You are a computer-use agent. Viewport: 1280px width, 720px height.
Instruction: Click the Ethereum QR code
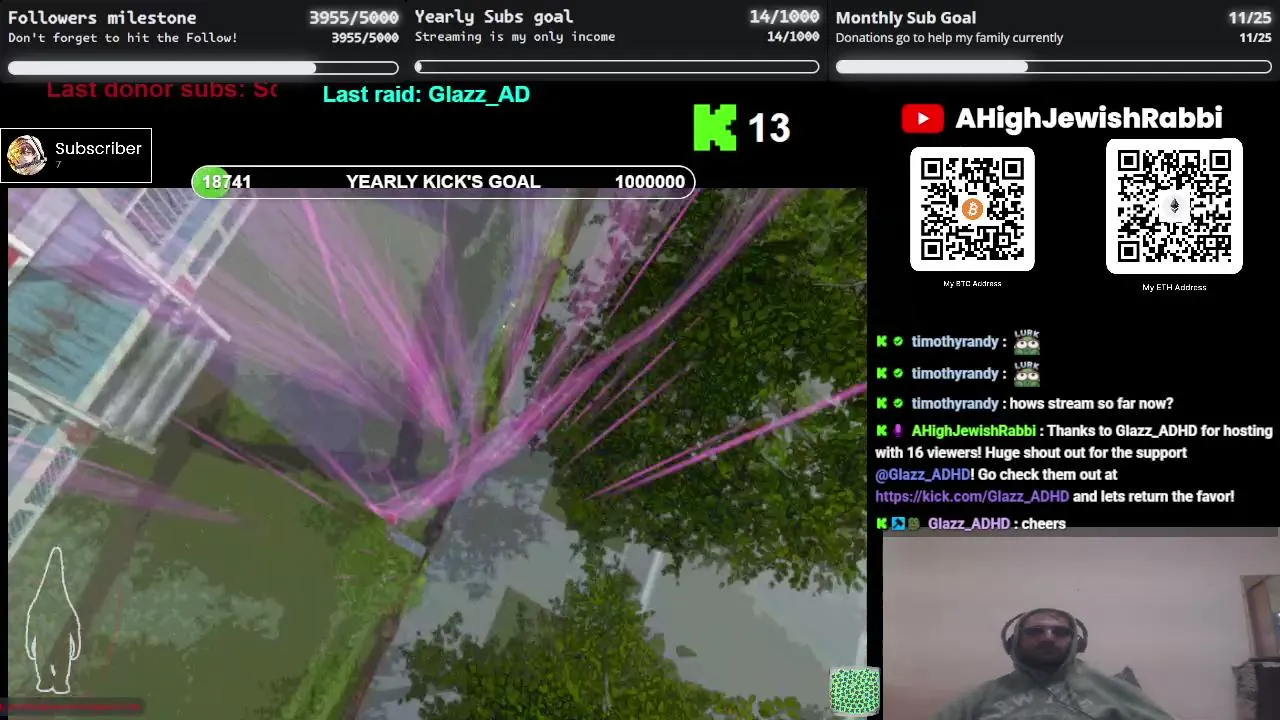[x=1174, y=208]
